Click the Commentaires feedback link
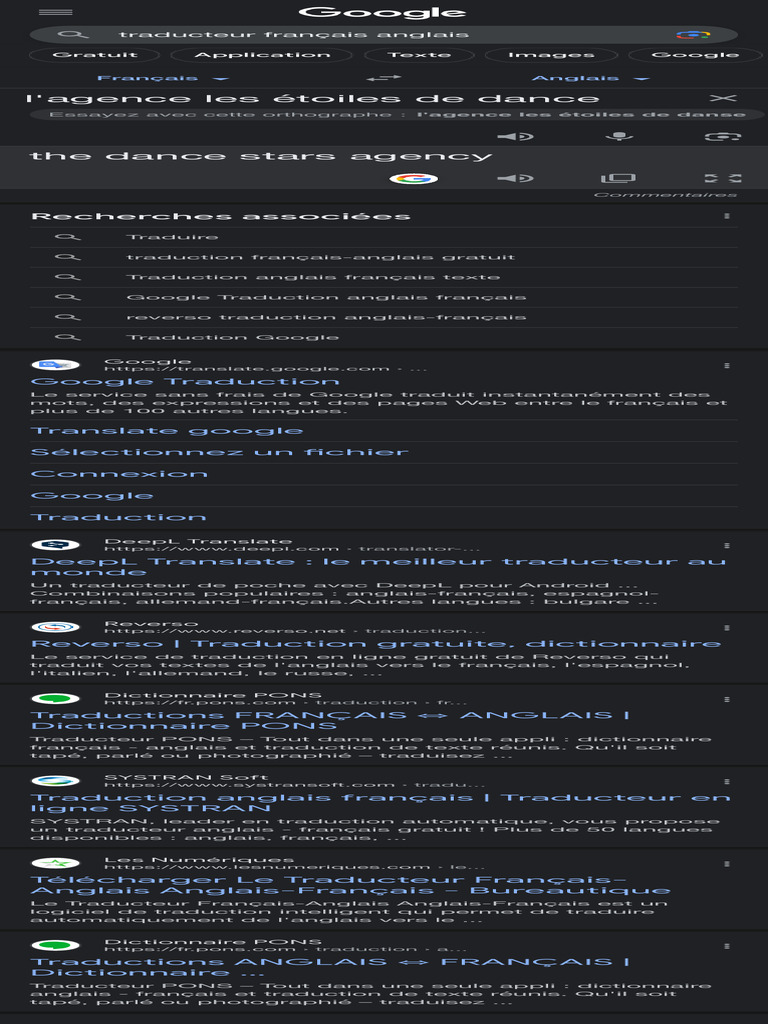Screen dimensions: 768x1024 [665, 195]
